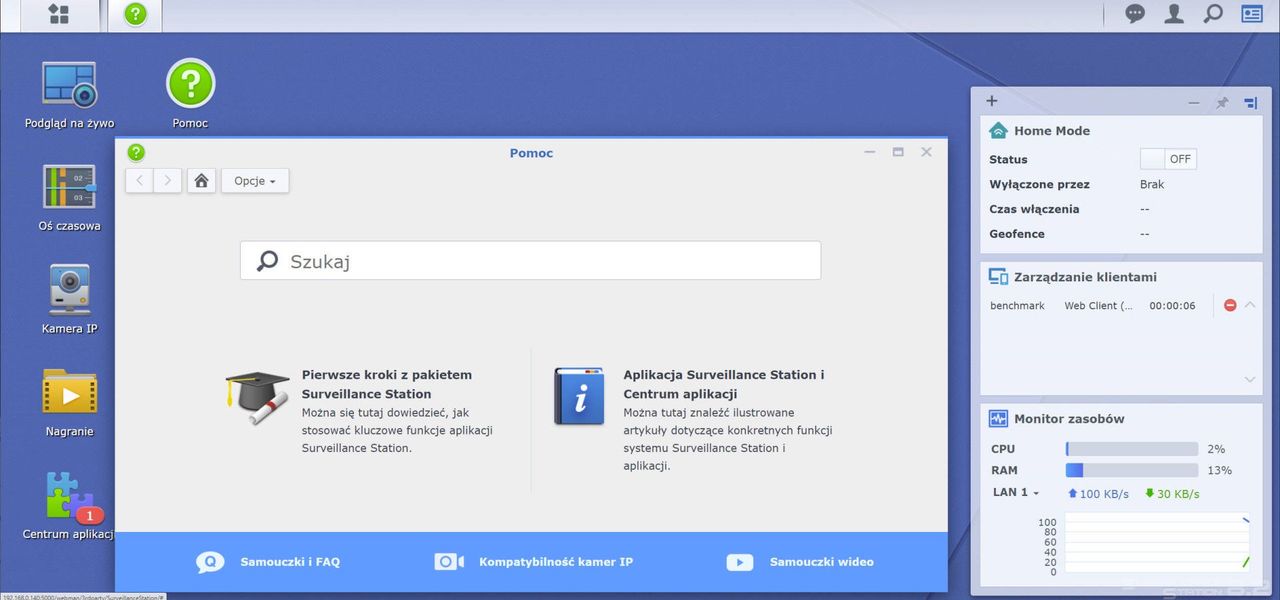Open Kamera IP desktop icon
The width and height of the screenshot is (1280, 600).
pyautogui.click(x=69, y=300)
